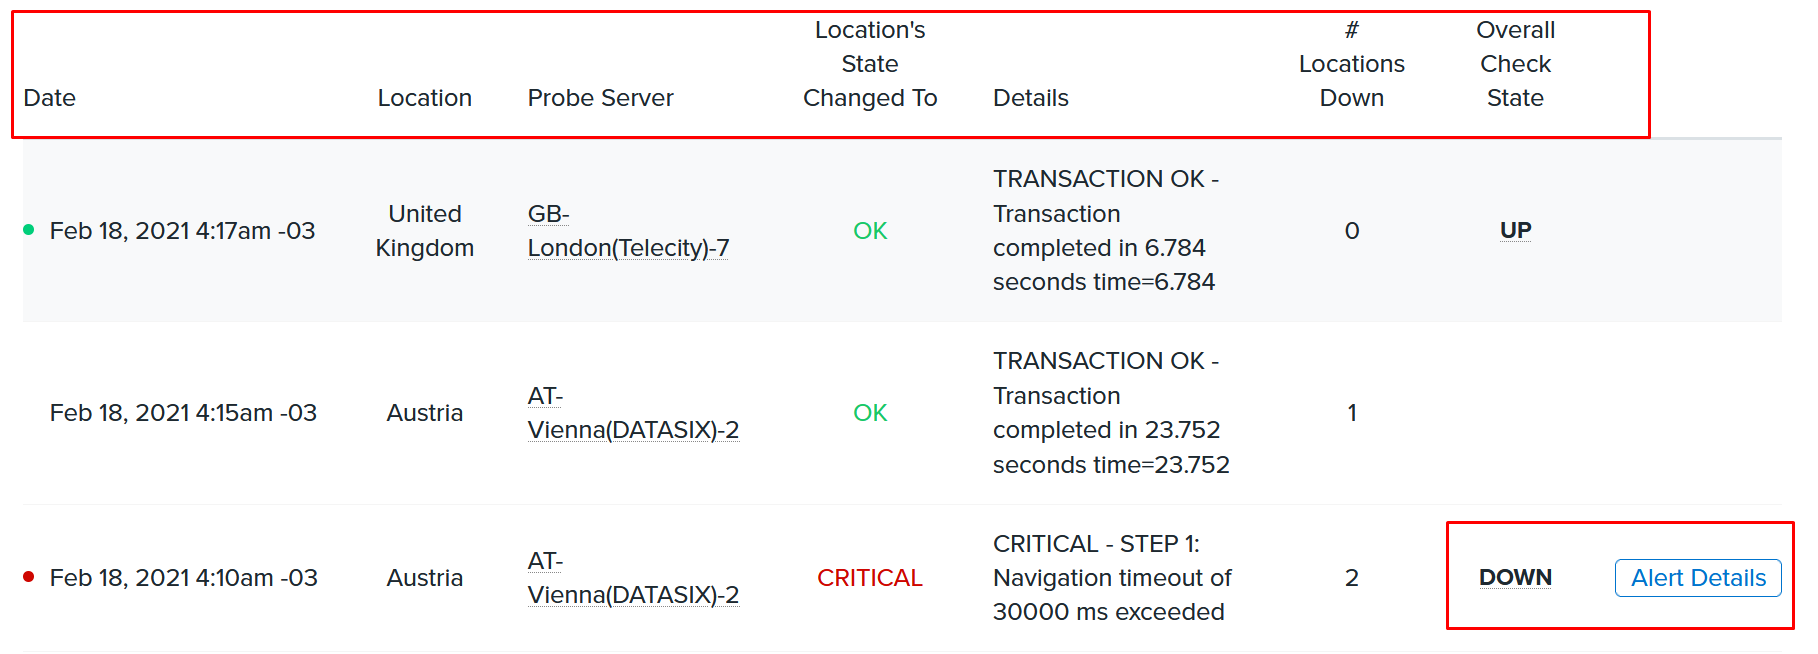Open Alert Details for the CRITICAL event
This screenshot has width=1818, height=654.
pyautogui.click(x=1697, y=577)
